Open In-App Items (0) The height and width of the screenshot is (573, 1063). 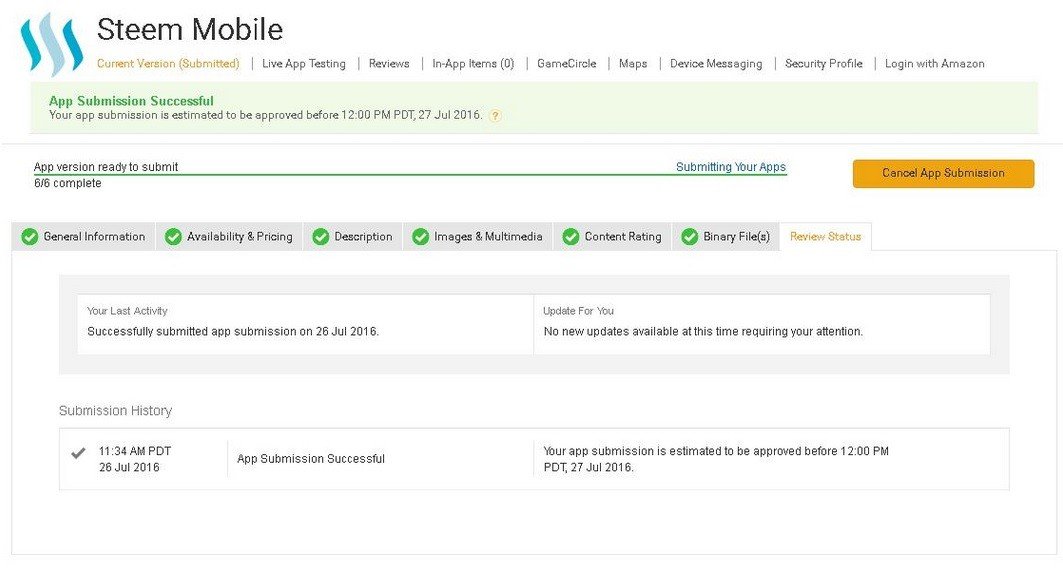tap(473, 64)
